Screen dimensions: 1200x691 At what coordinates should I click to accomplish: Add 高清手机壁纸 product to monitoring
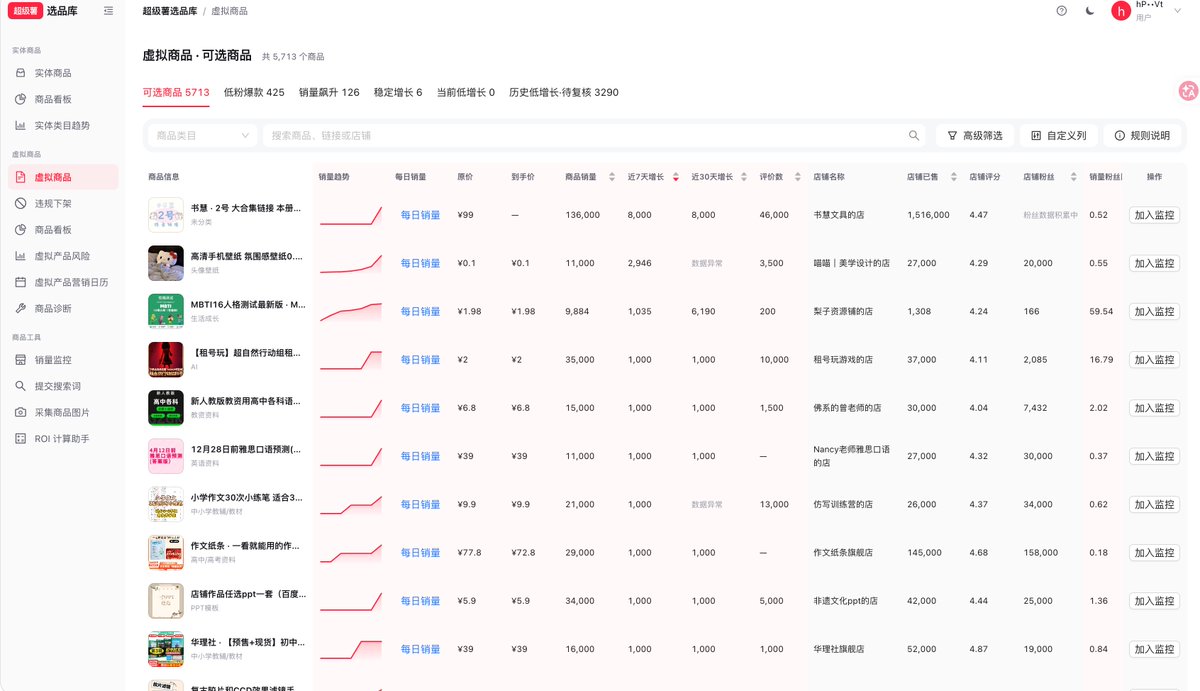pos(1154,263)
